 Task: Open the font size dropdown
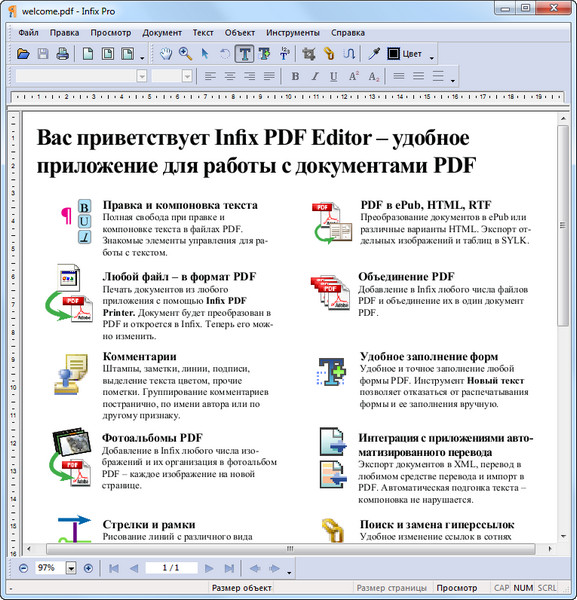(x=187, y=76)
